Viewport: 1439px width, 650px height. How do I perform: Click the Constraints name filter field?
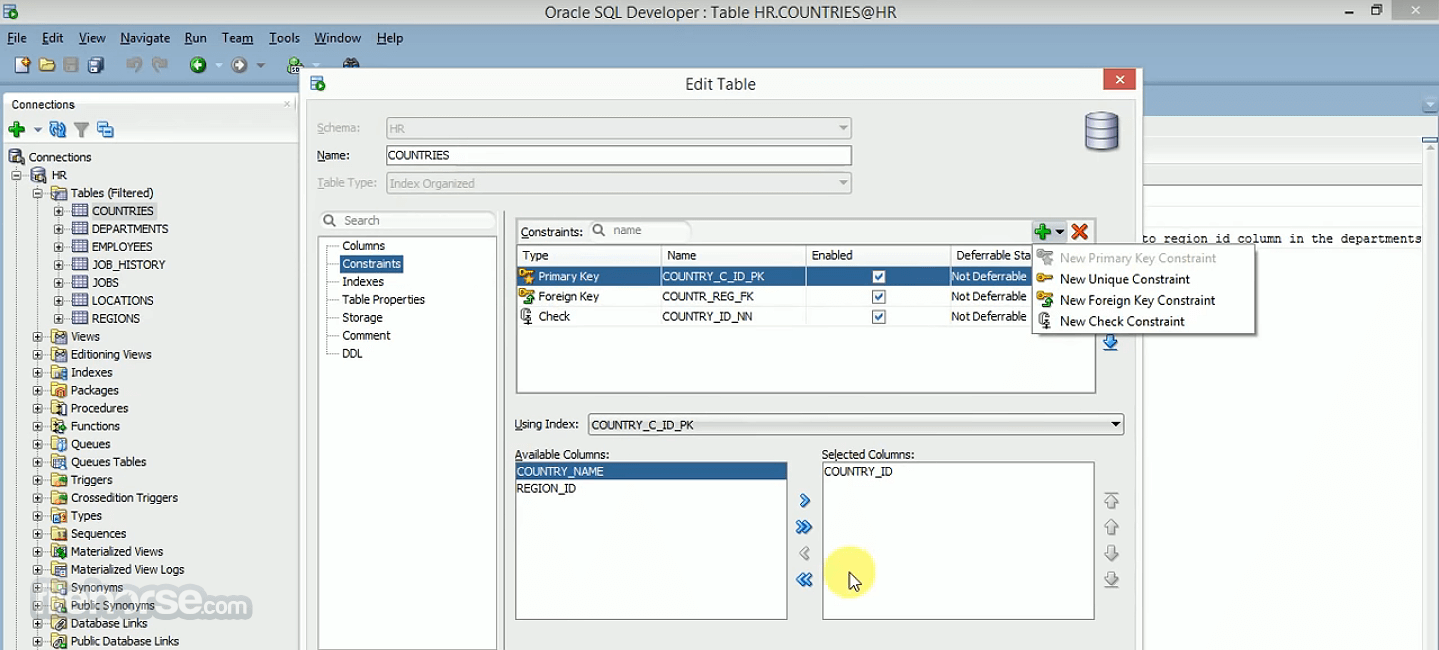click(640, 230)
